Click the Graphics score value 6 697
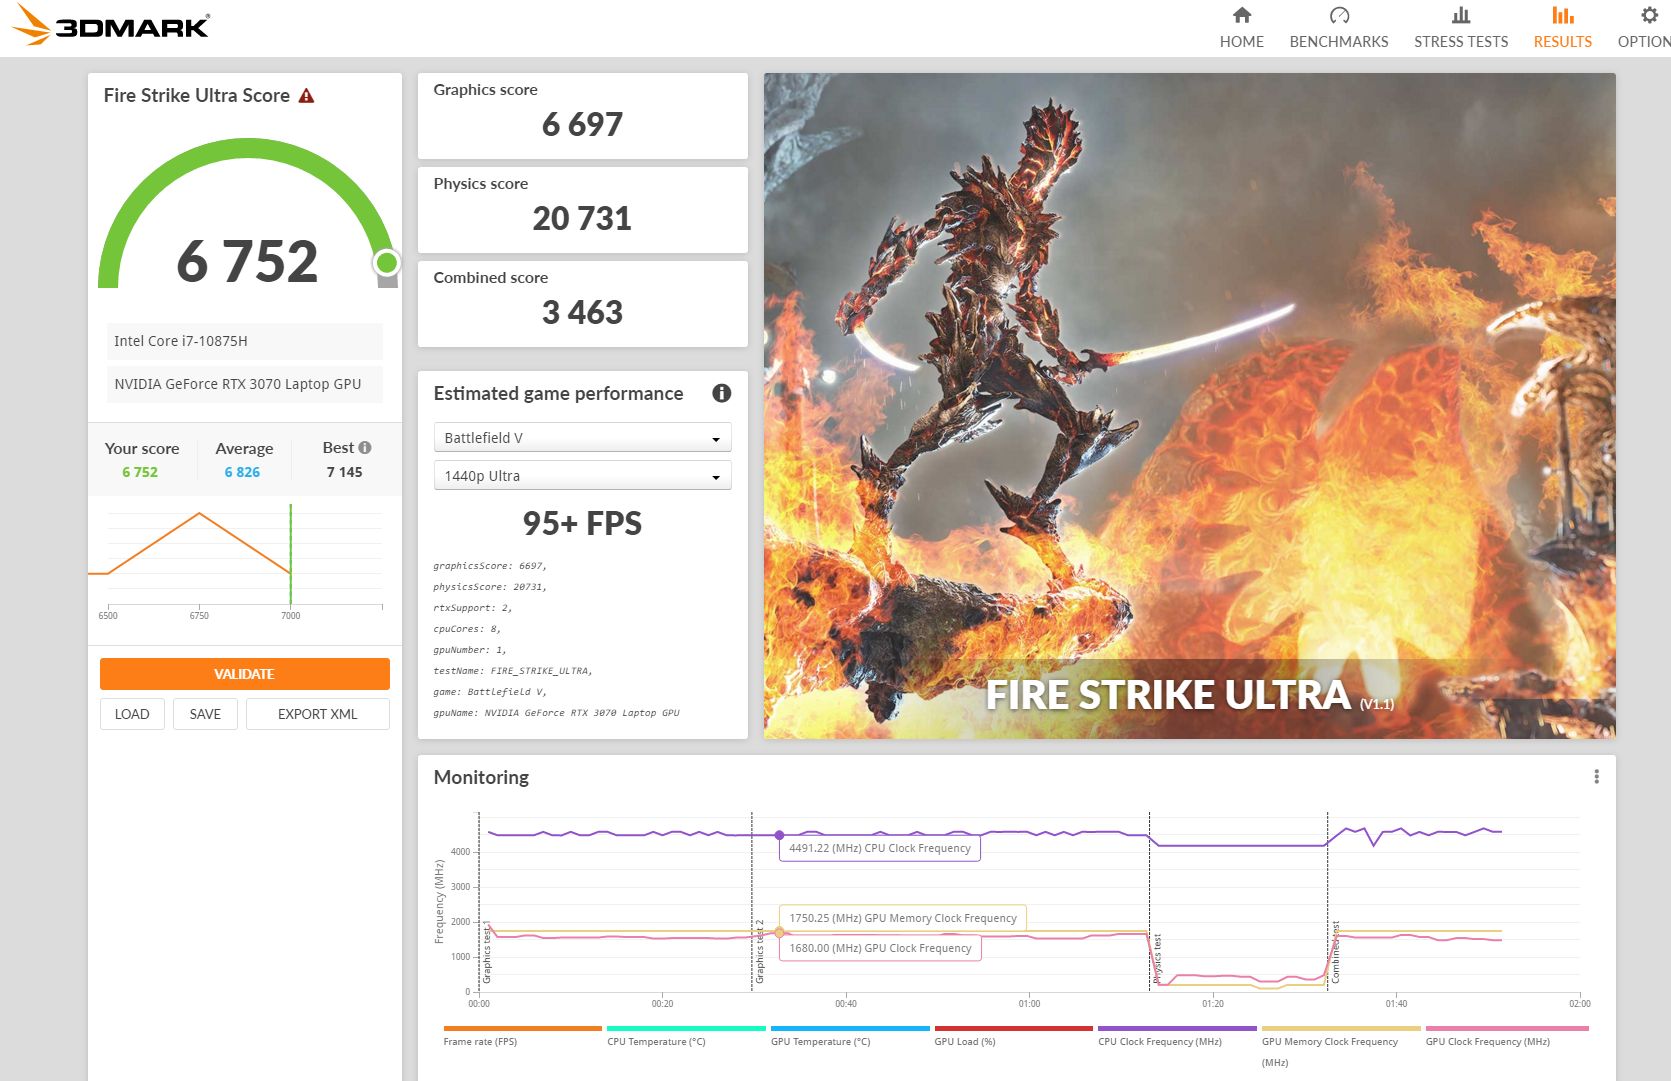 [582, 125]
